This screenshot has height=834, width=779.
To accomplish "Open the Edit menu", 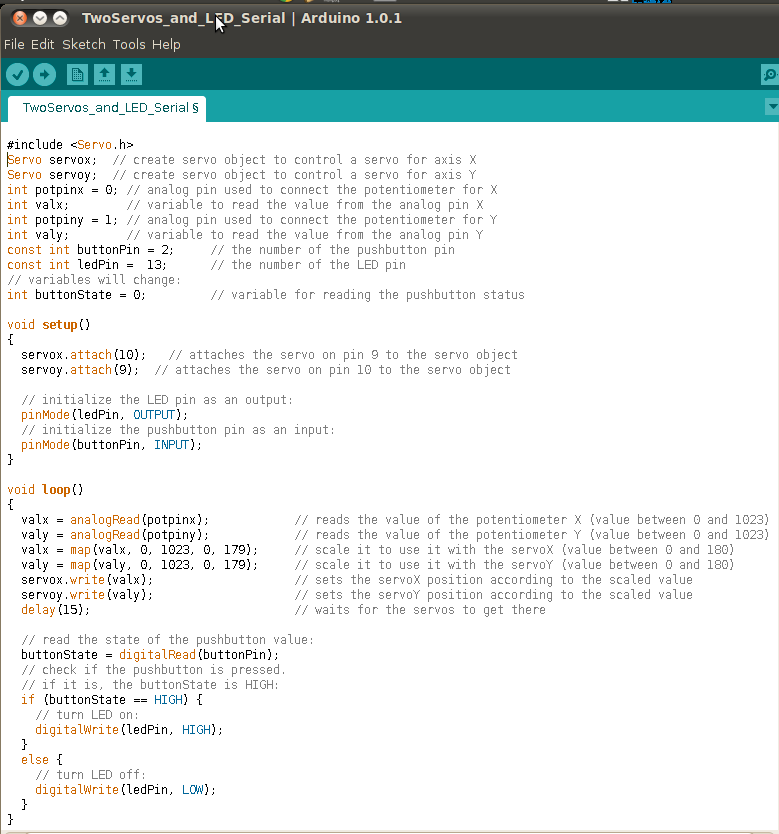I will (43, 45).
